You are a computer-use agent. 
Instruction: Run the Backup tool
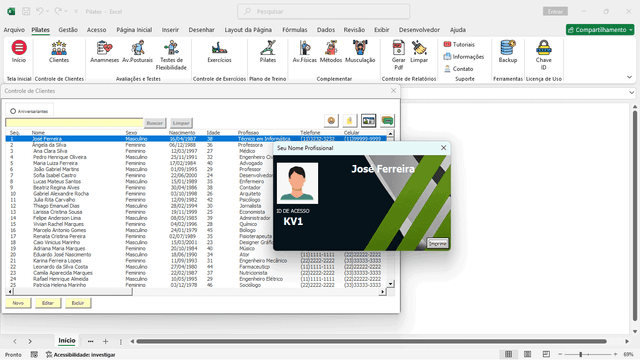pos(508,51)
